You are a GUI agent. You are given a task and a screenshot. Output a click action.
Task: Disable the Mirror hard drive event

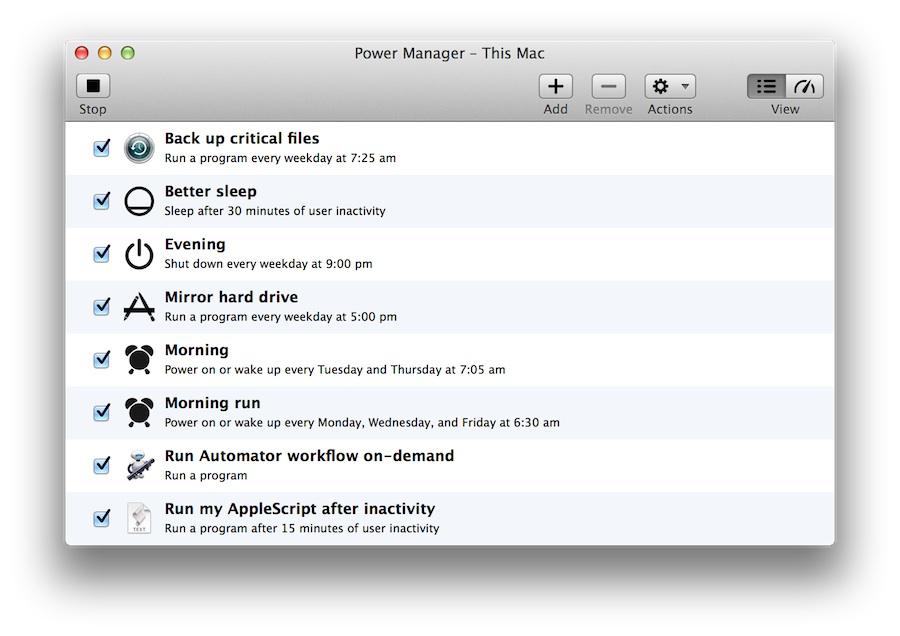tap(102, 307)
